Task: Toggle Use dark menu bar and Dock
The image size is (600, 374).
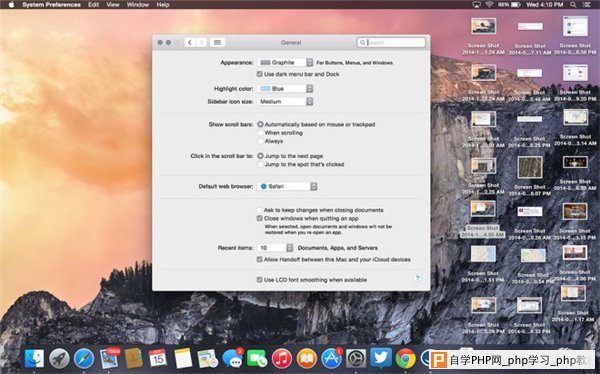Action: pos(259,74)
